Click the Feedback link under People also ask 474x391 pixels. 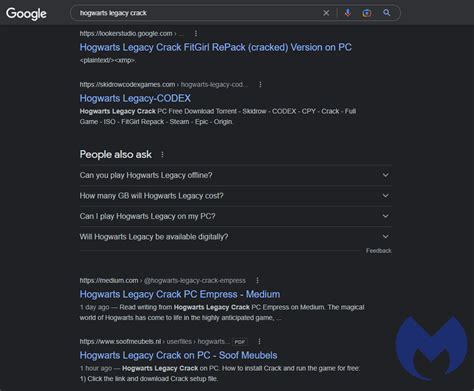[x=378, y=251]
